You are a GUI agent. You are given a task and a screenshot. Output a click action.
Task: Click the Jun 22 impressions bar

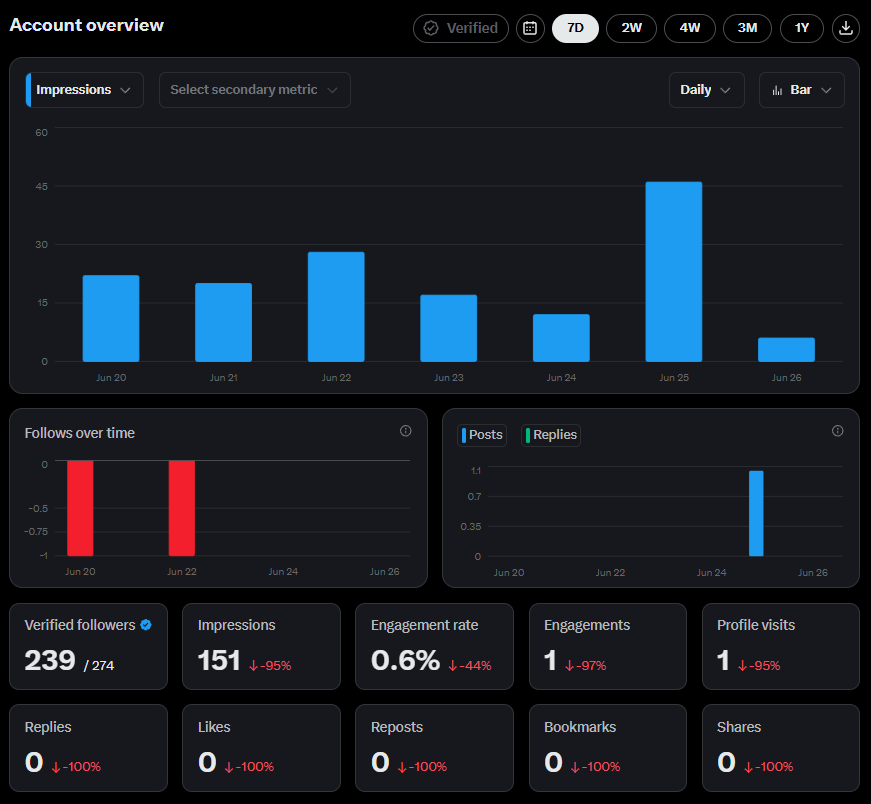tap(336, 307)
